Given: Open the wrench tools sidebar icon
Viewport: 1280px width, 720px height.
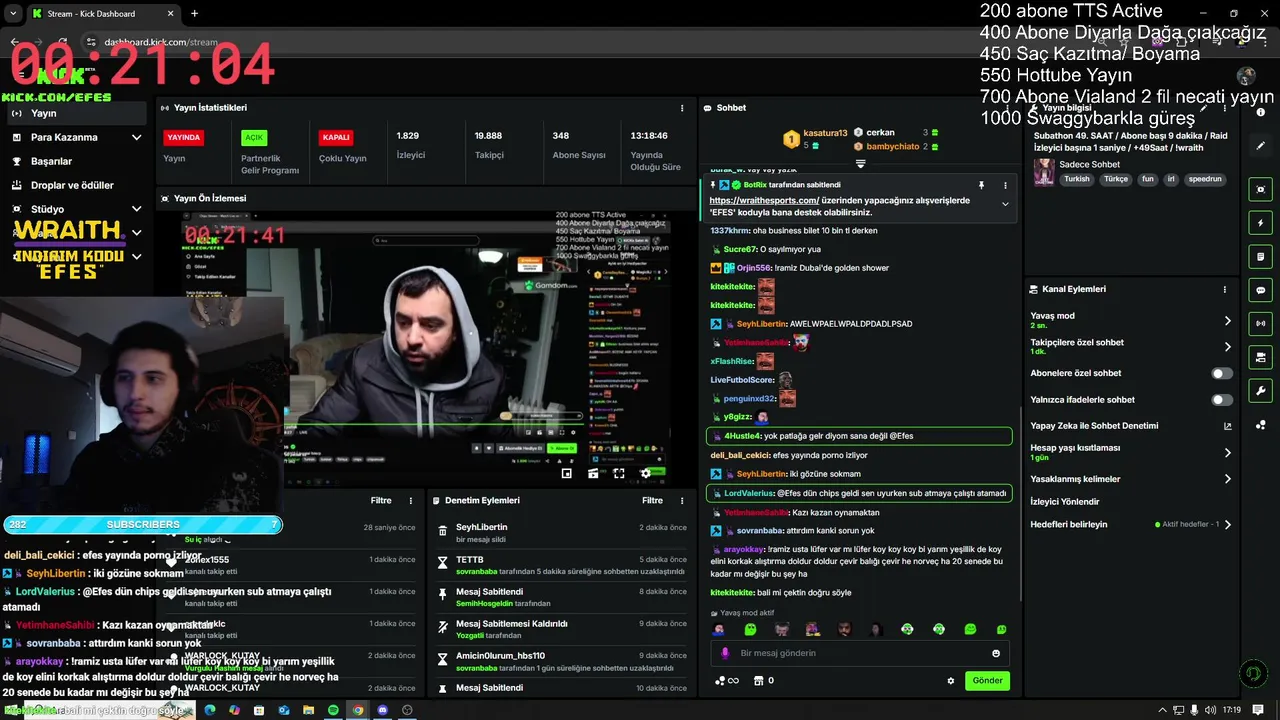Looking at the screenshot, I should point(1260,391).
